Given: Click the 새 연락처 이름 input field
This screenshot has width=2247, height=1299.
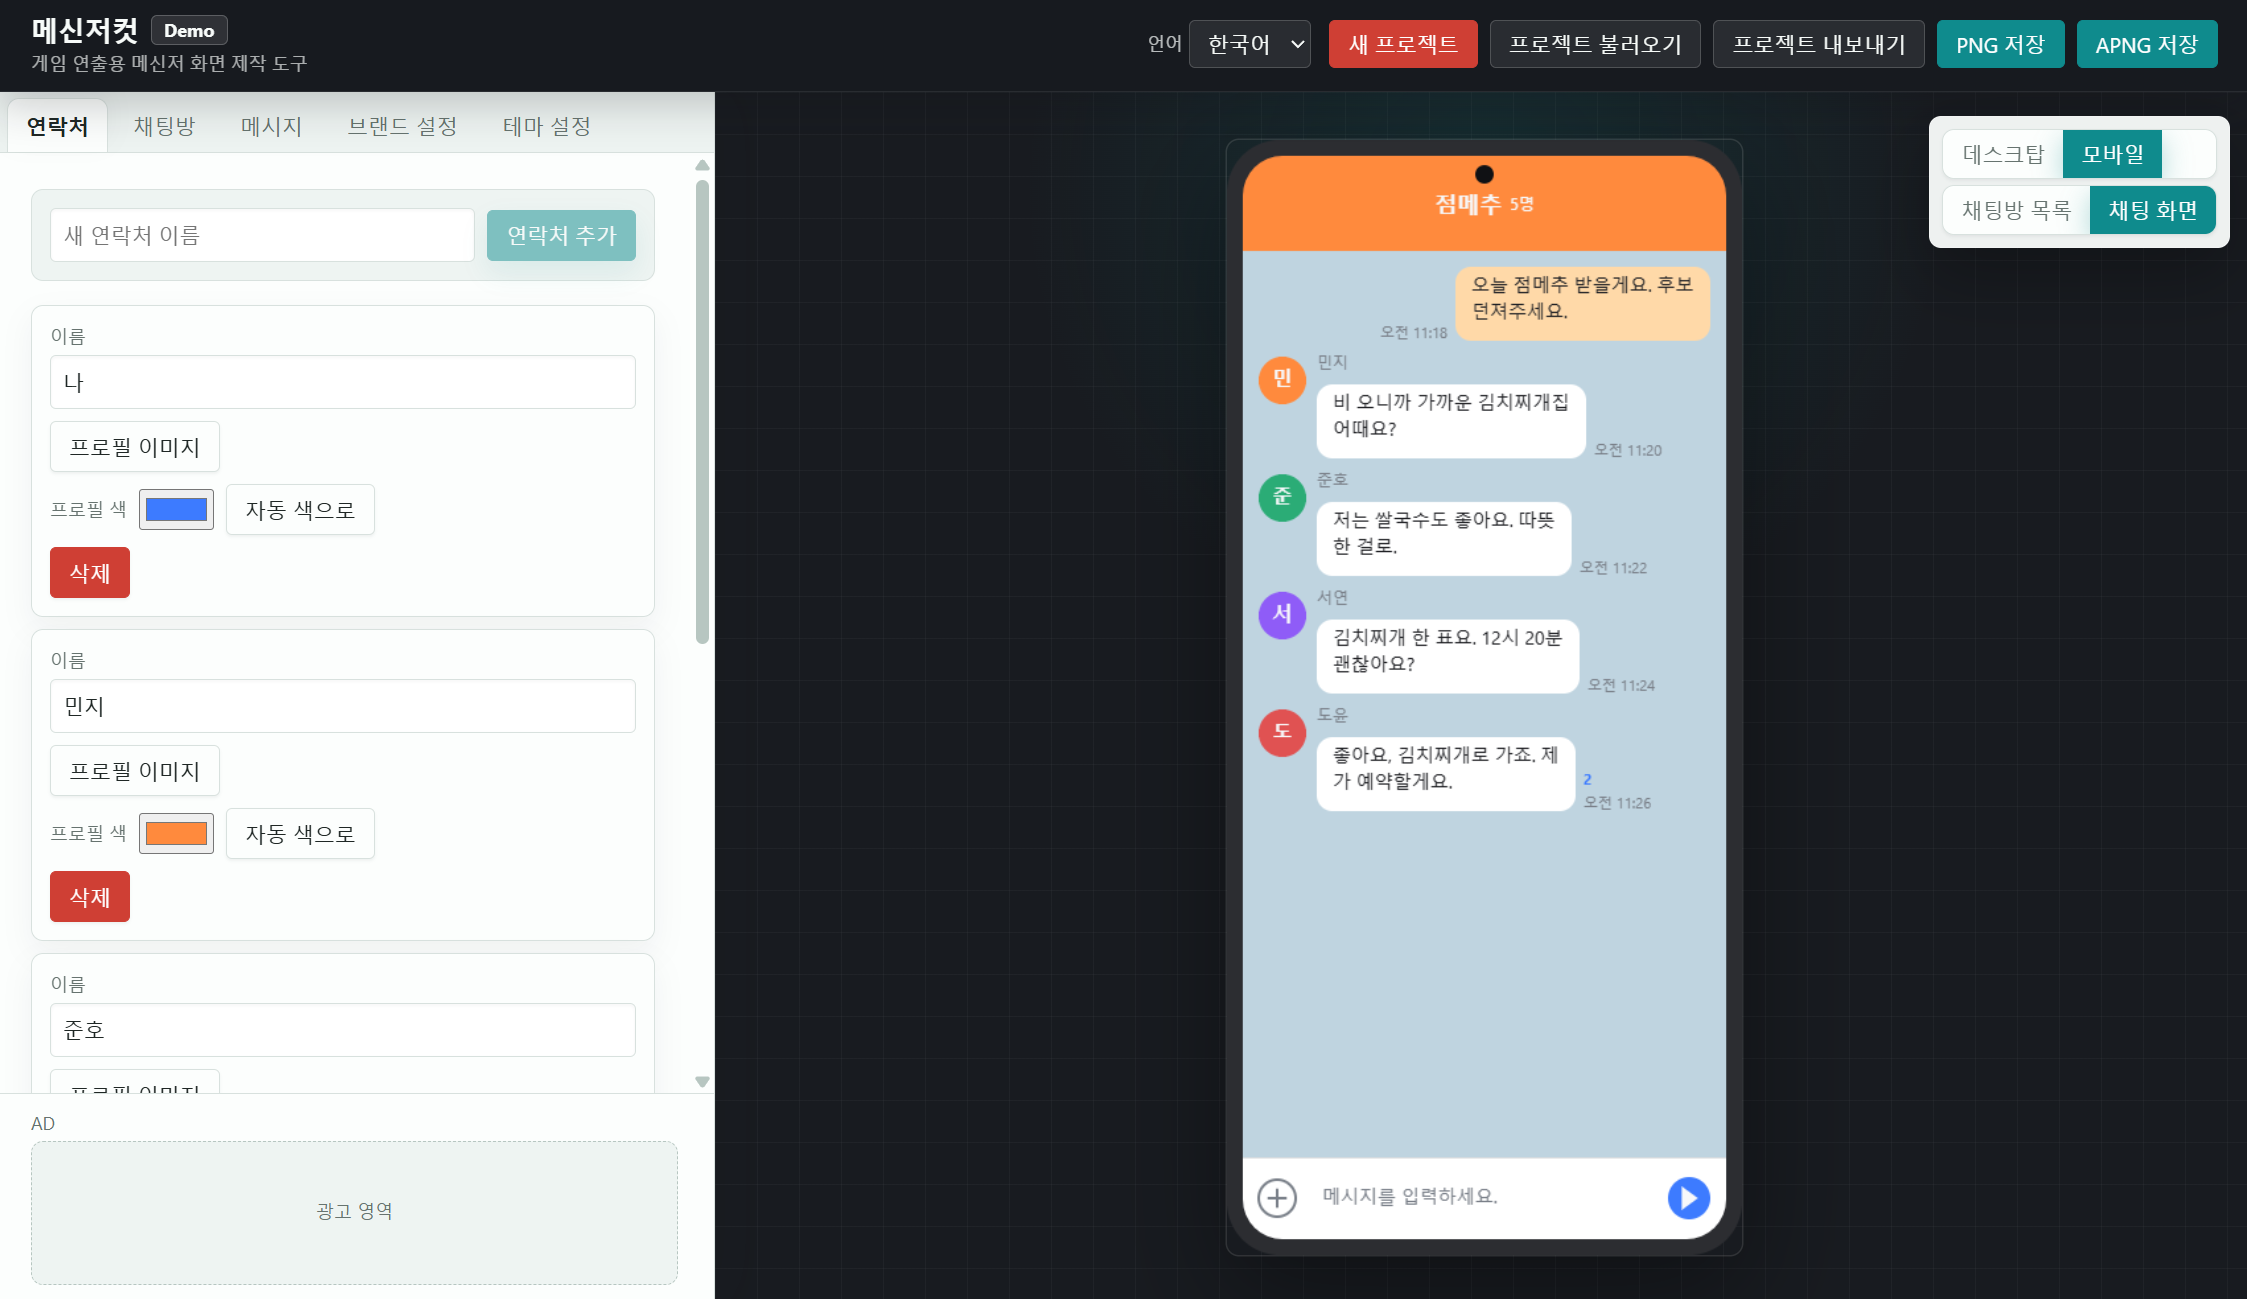Looking at the screenshot, I should [262, 235].
